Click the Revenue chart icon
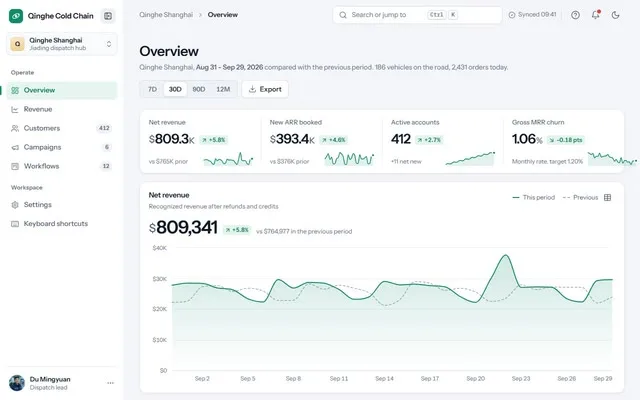Image resolution: width=640 pixels, height=400 pixels. [x=15, y=109]
